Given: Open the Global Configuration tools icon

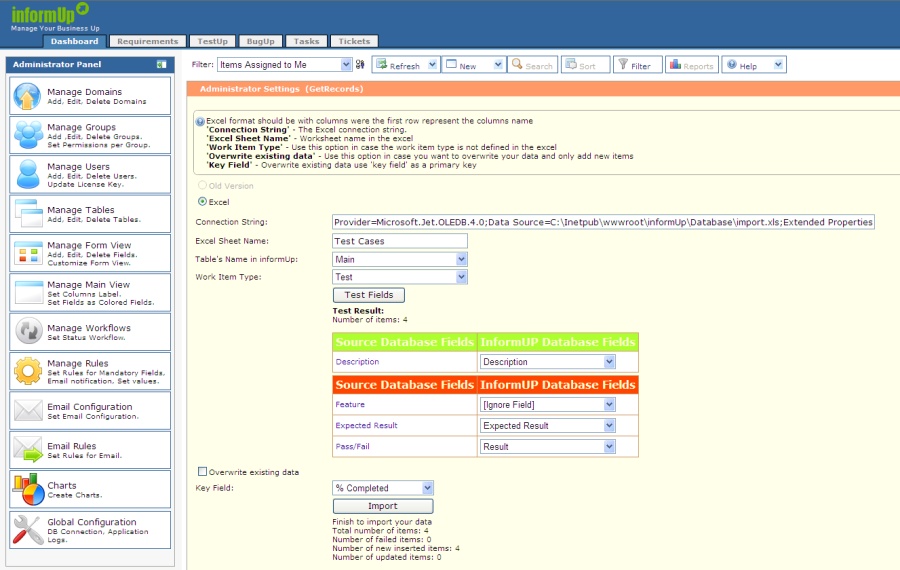Looking at the screenshot, I should (28, 529).
